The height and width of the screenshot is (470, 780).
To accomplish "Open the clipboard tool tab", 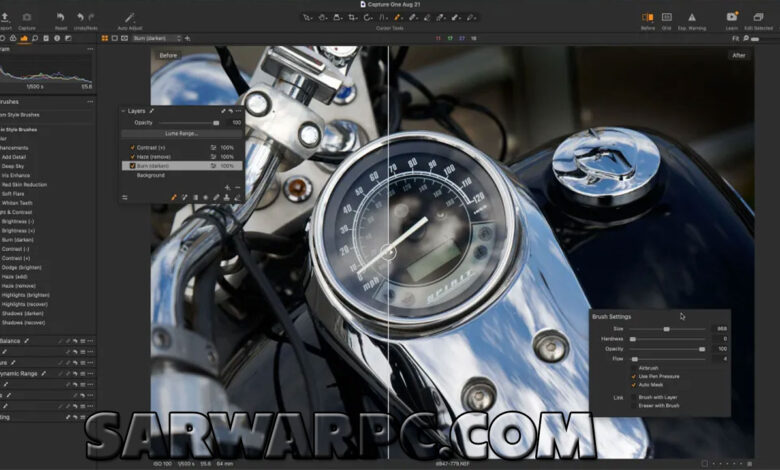I will click(x=46, y=38).
